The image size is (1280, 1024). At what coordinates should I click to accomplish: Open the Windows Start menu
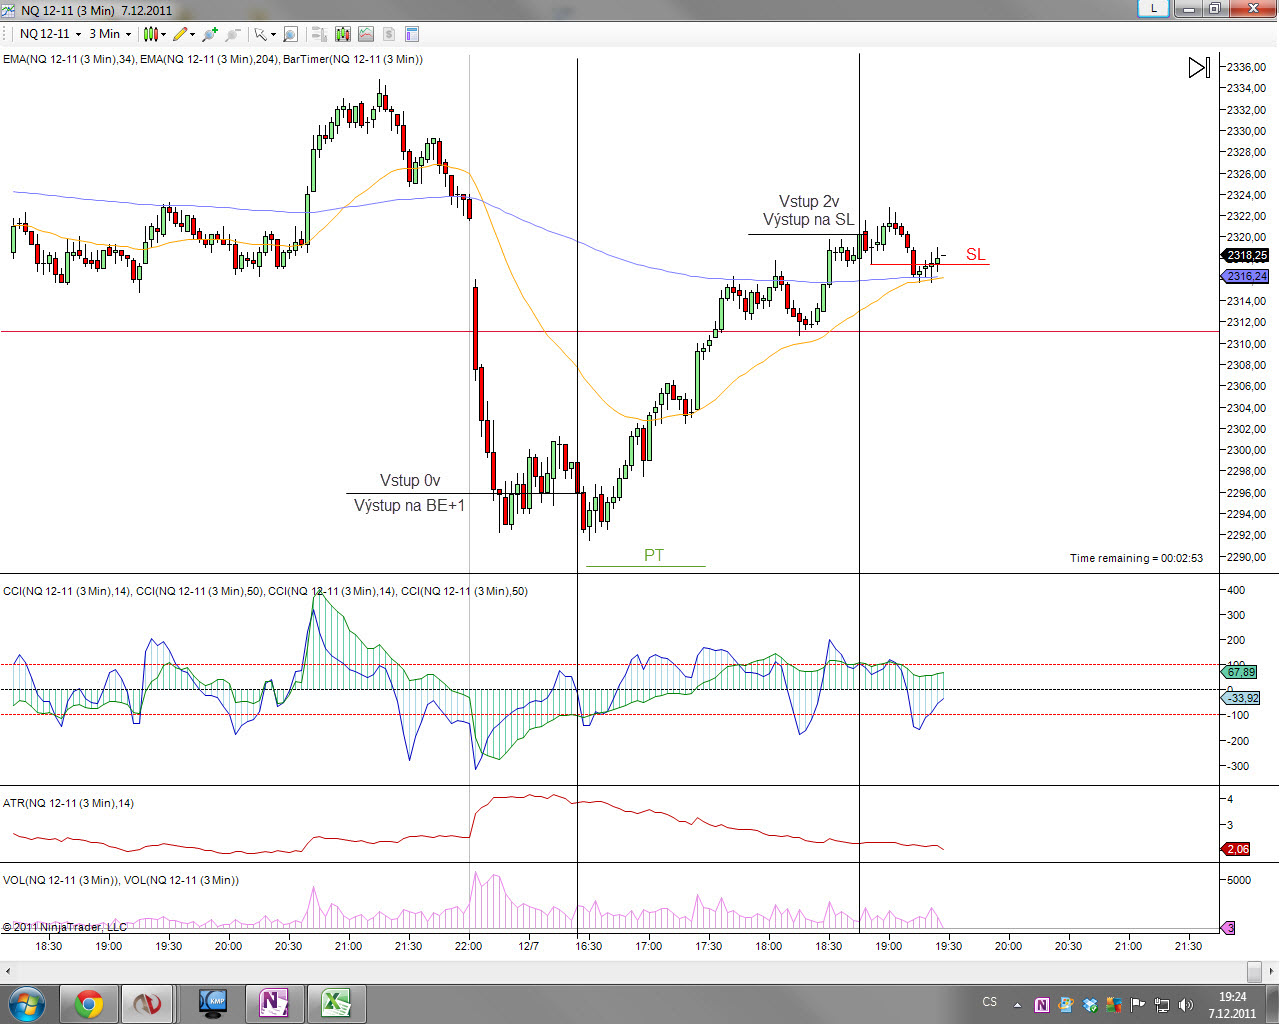26,1003
